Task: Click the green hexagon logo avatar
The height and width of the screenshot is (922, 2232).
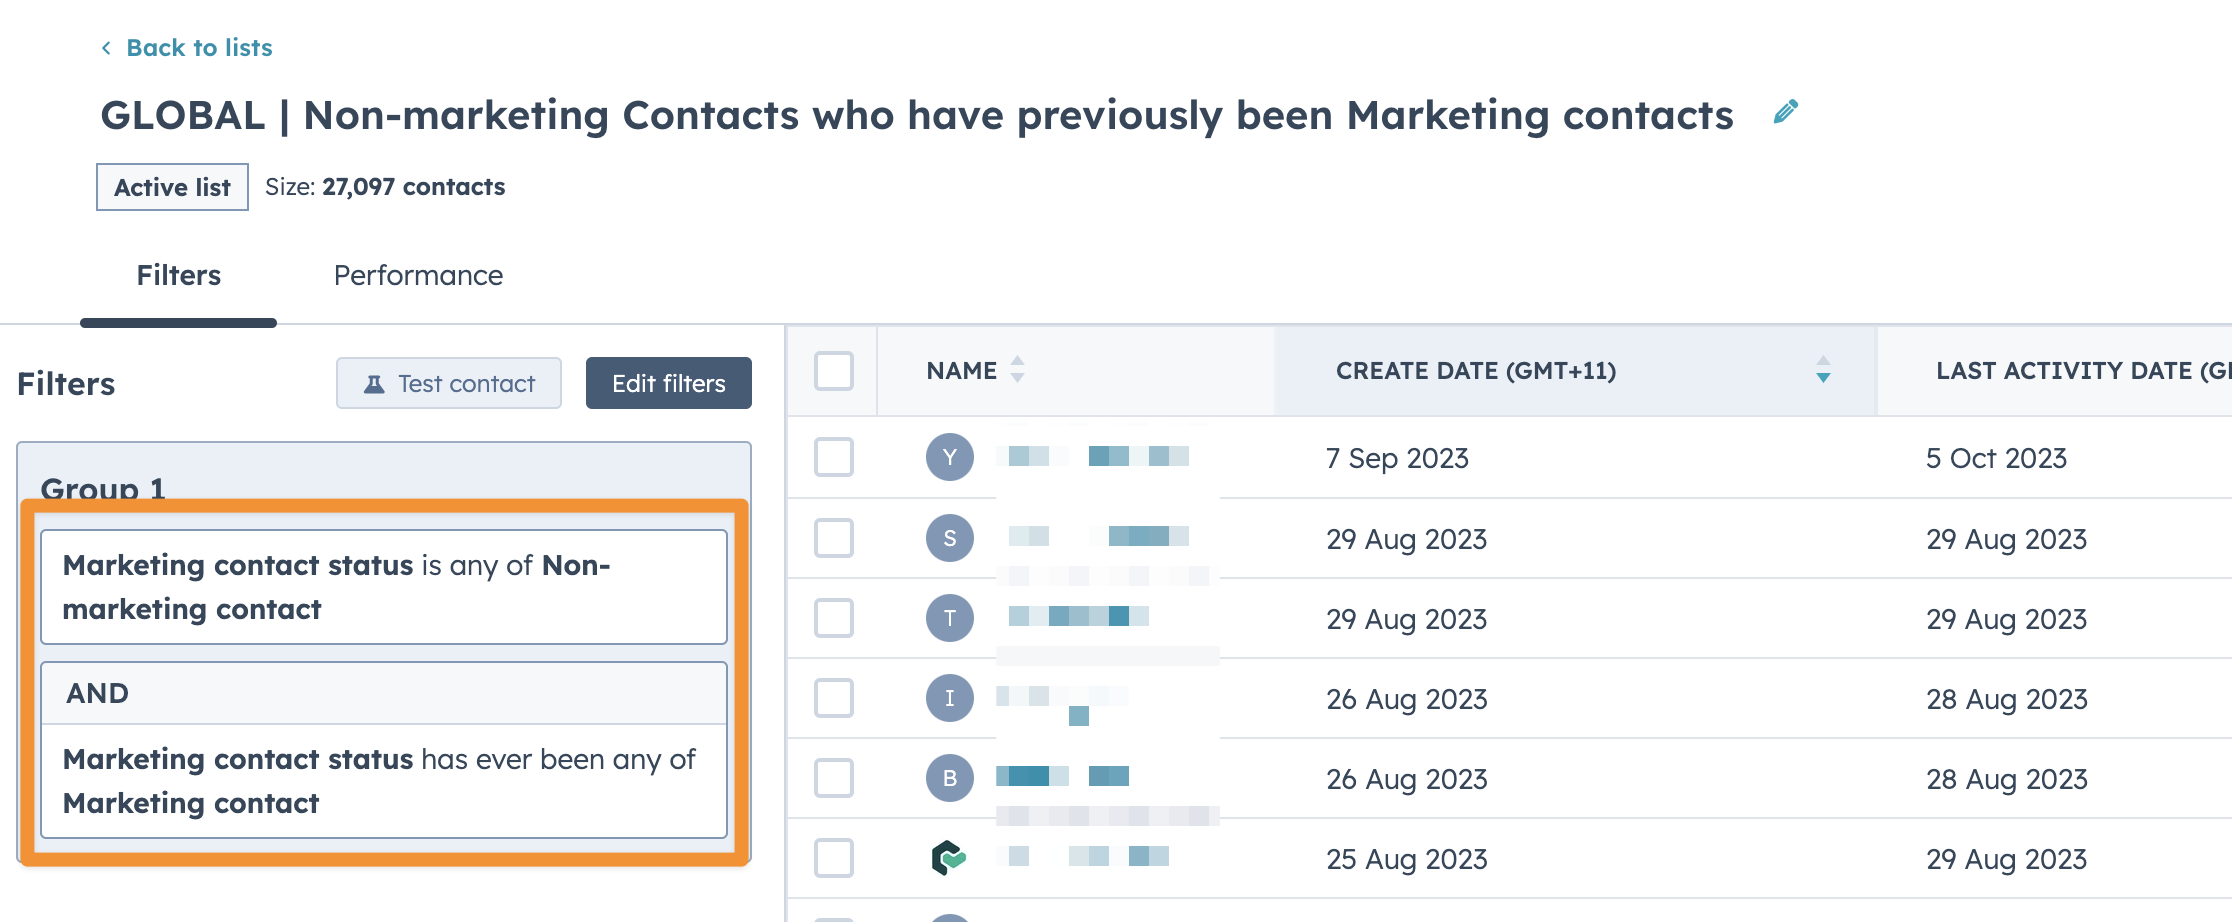Action: click(x=948, y=857)
